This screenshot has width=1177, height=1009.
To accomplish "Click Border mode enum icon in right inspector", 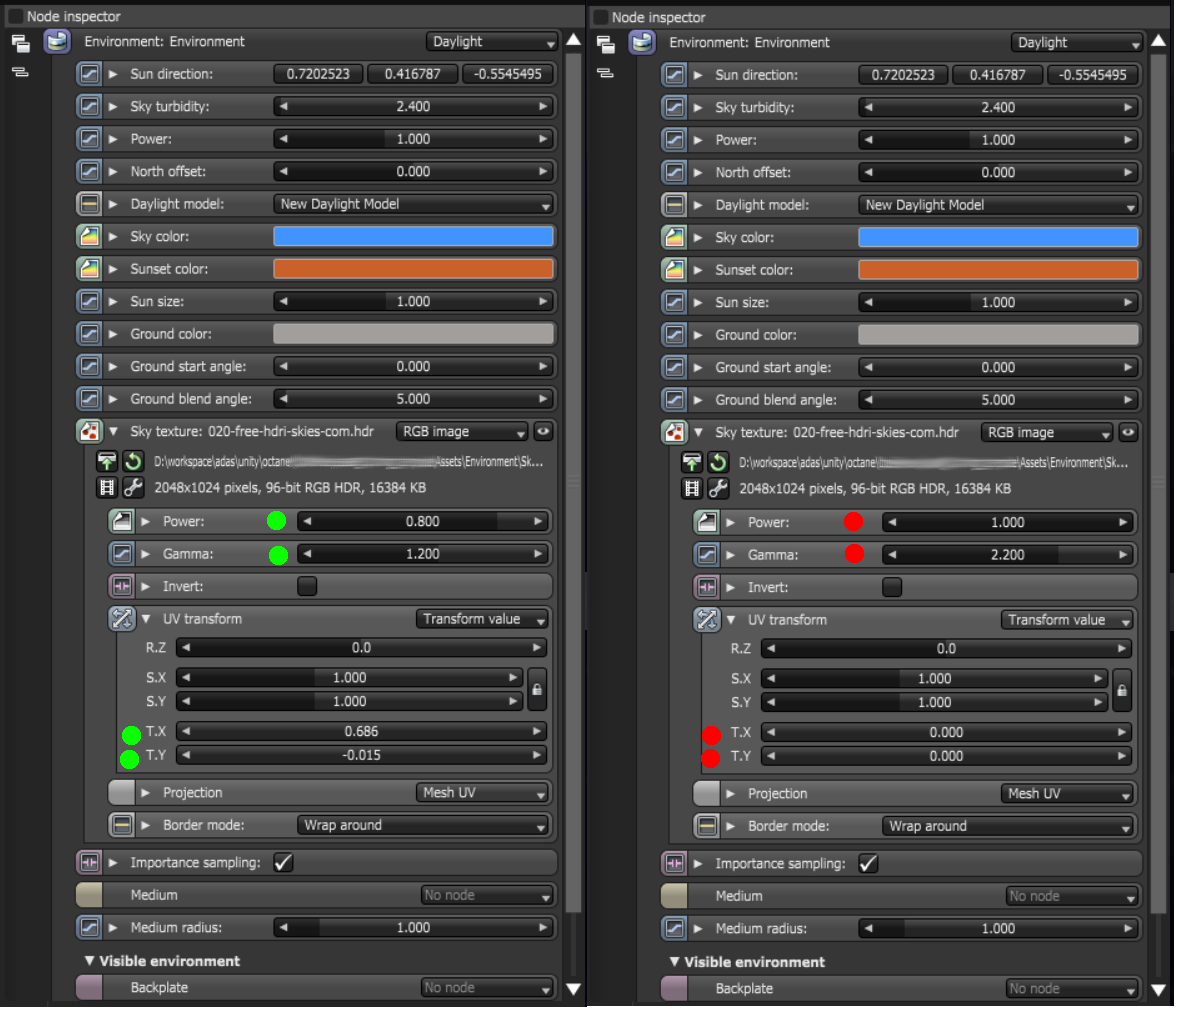I will click(706, 826).
